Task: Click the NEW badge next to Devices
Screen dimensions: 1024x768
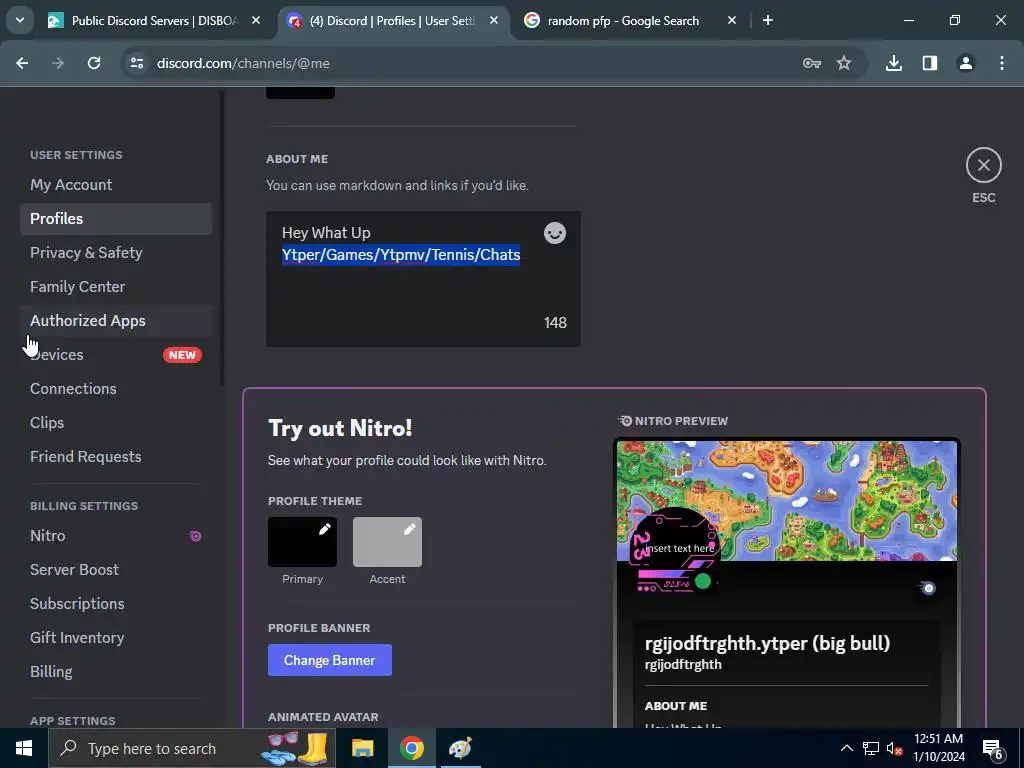Action: 182,355
